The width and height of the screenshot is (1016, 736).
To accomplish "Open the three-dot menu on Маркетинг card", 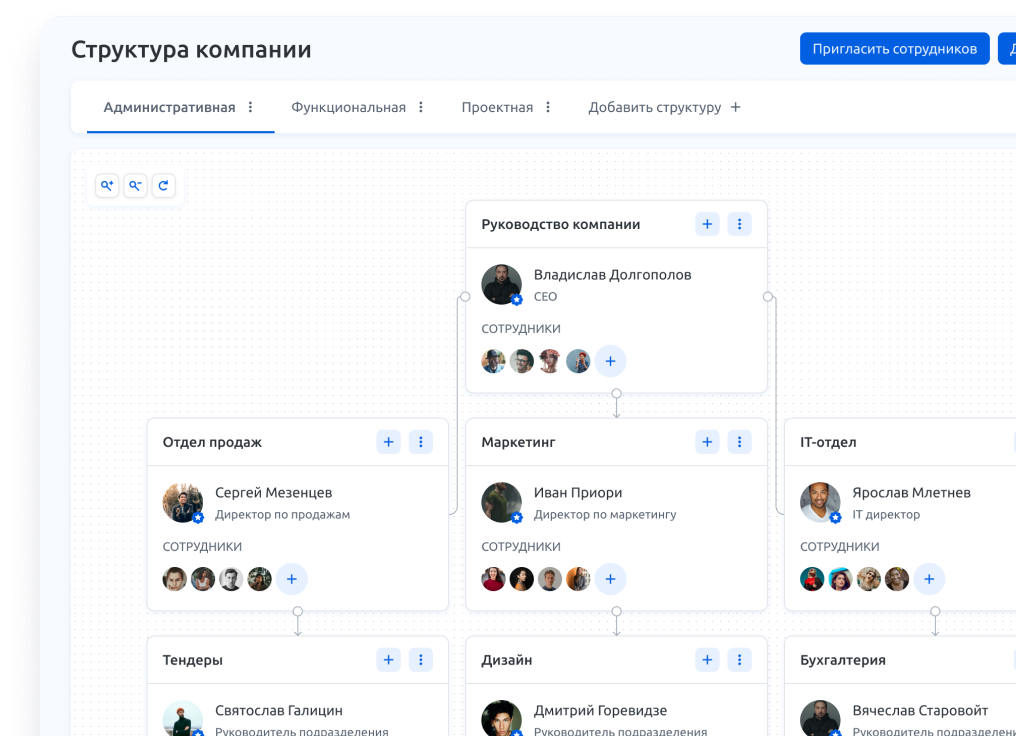I will point(739,441).
